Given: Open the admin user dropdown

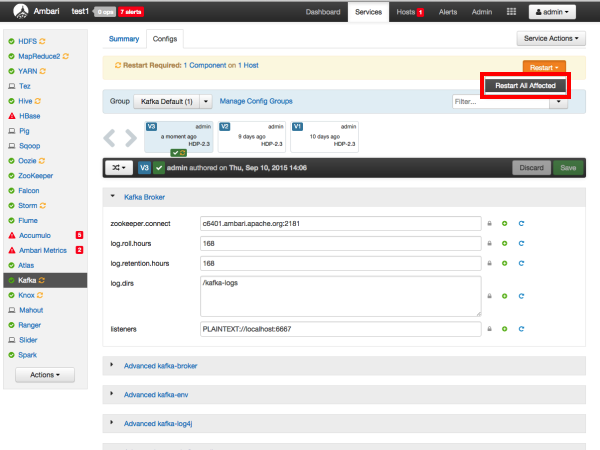Looking at the screenshot, I should (x=552, y=12).
